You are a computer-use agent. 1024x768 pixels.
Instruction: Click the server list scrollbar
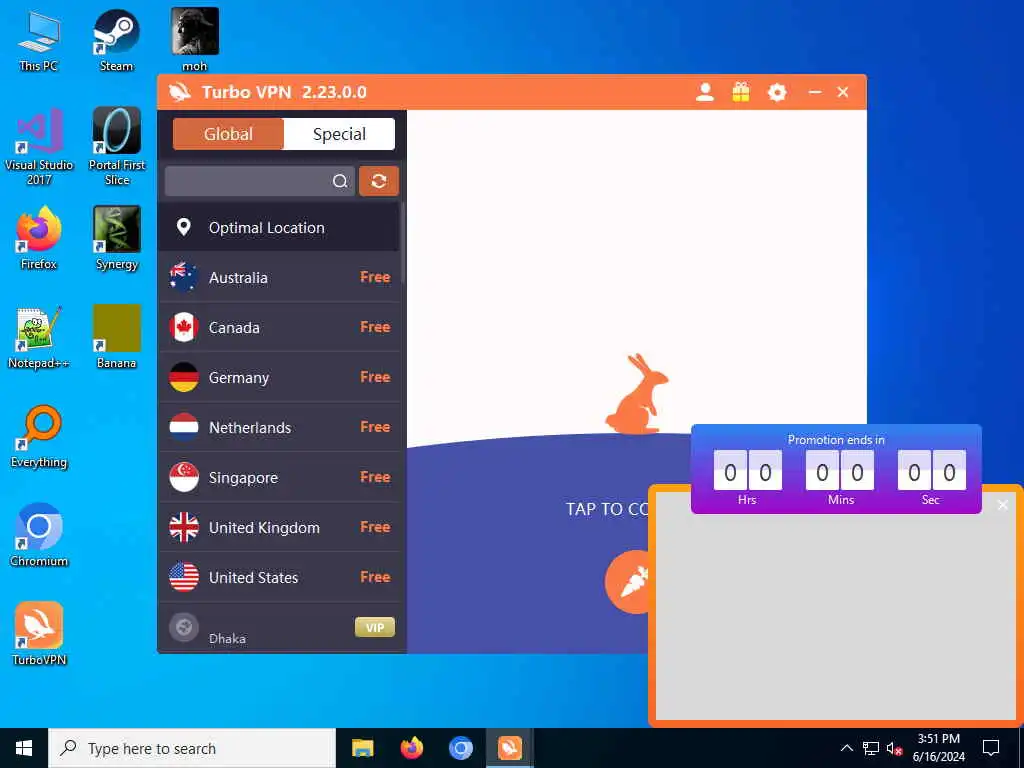tap(403, 243)
